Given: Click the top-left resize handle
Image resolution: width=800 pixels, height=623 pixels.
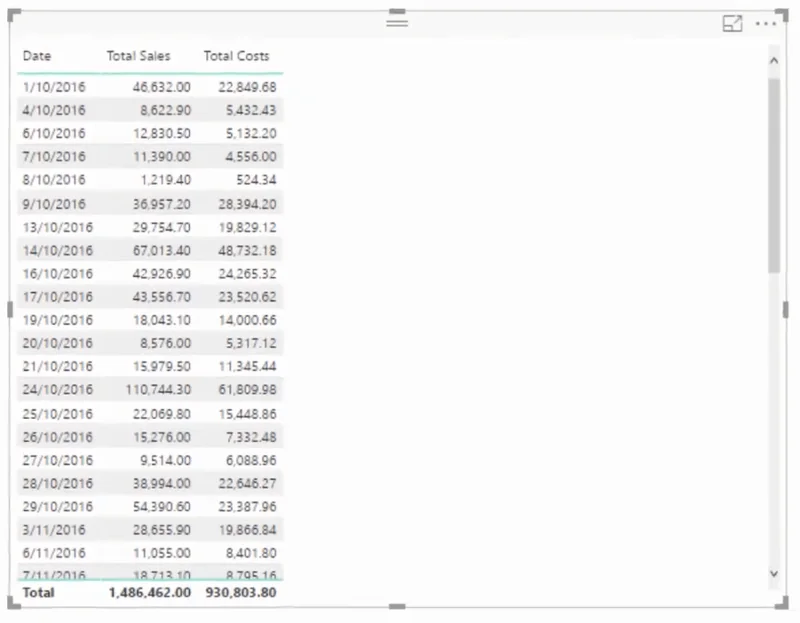Looking at the screenshot, I should [14, 15].
